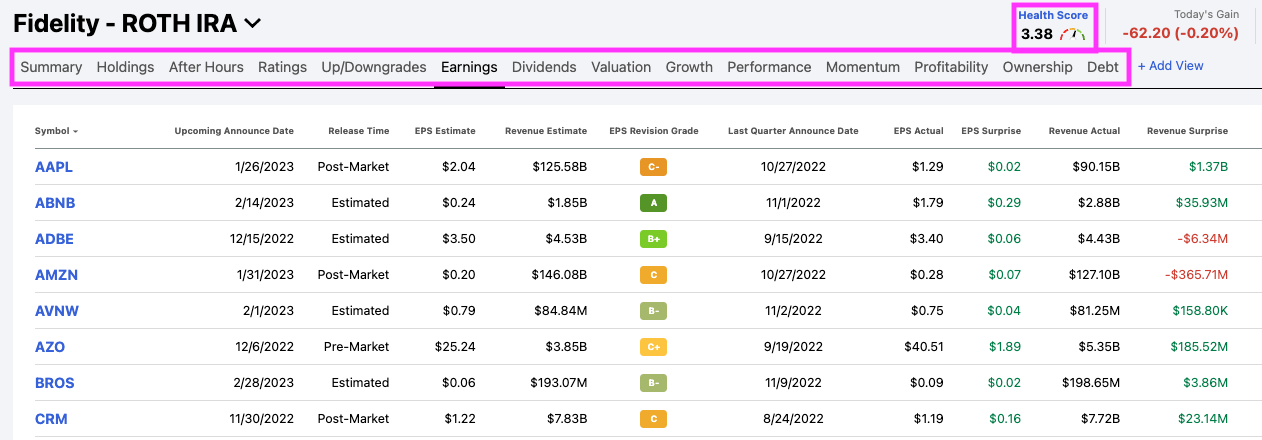This screenshot has height=440, width=1262.
Task: Click BROS's B- revision grade badge
Action: (x=653, y=383)
